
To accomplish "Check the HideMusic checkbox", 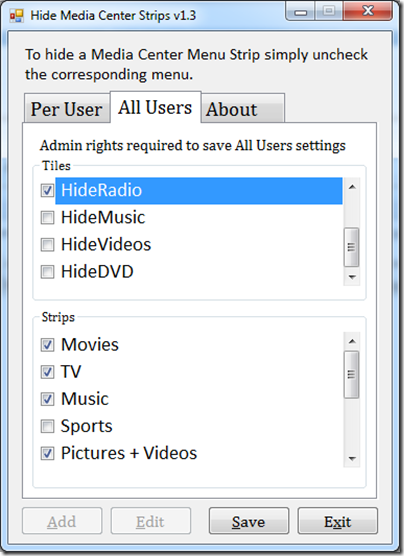I will [48, 217].
